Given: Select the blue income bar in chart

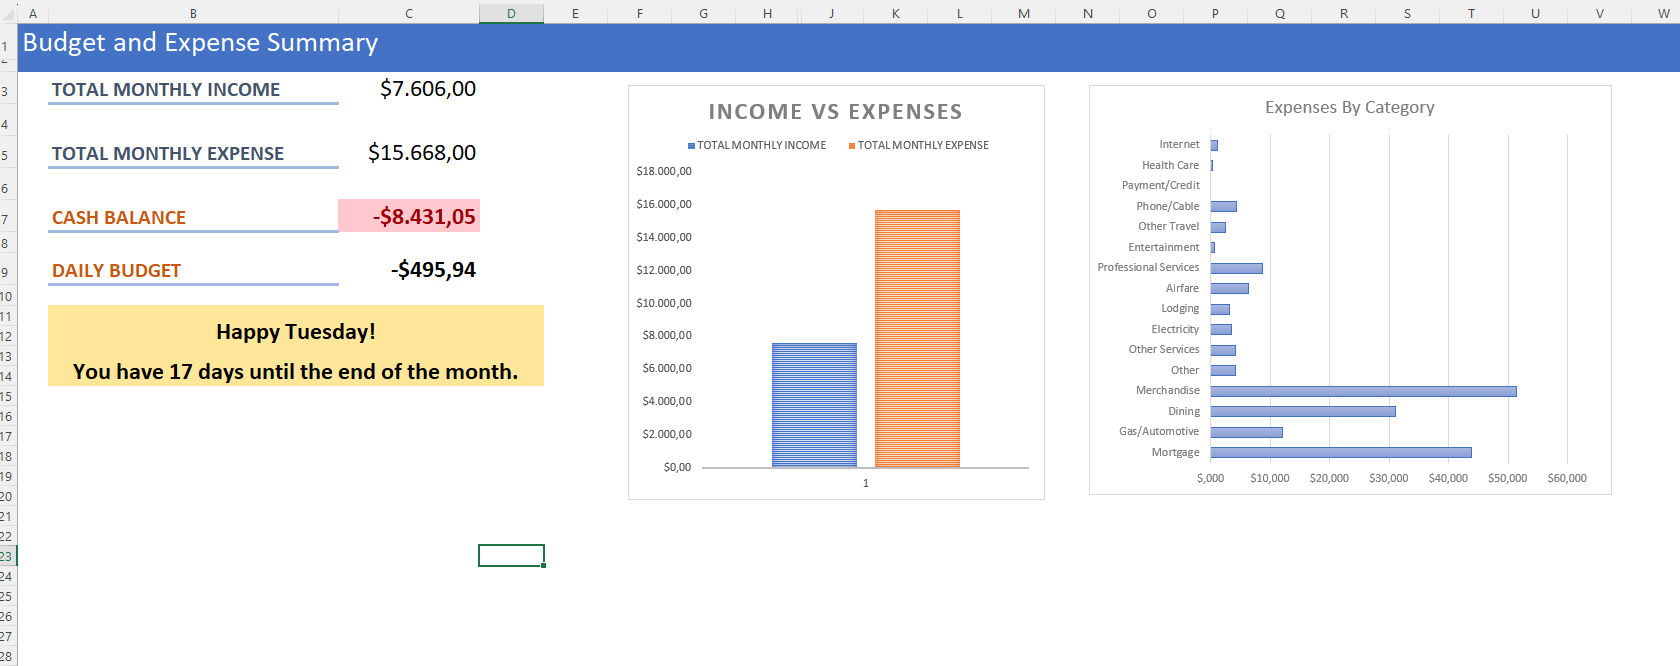Looking at the screenshot, I should (x=814, y=405).
